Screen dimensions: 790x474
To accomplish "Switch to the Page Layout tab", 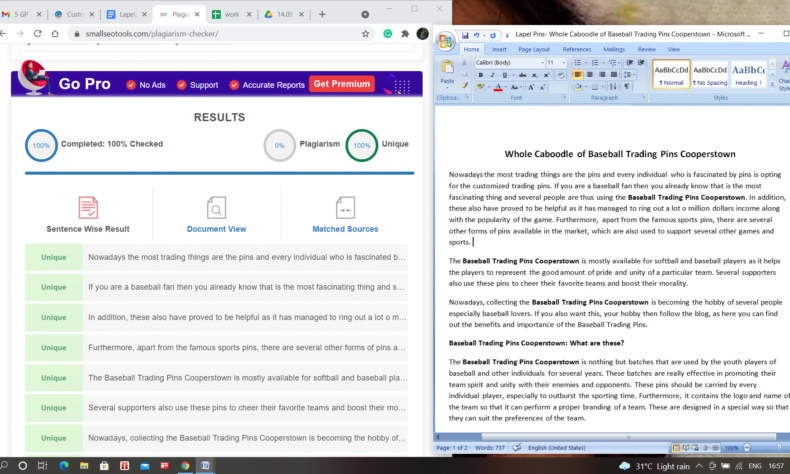I will [534, 49].
